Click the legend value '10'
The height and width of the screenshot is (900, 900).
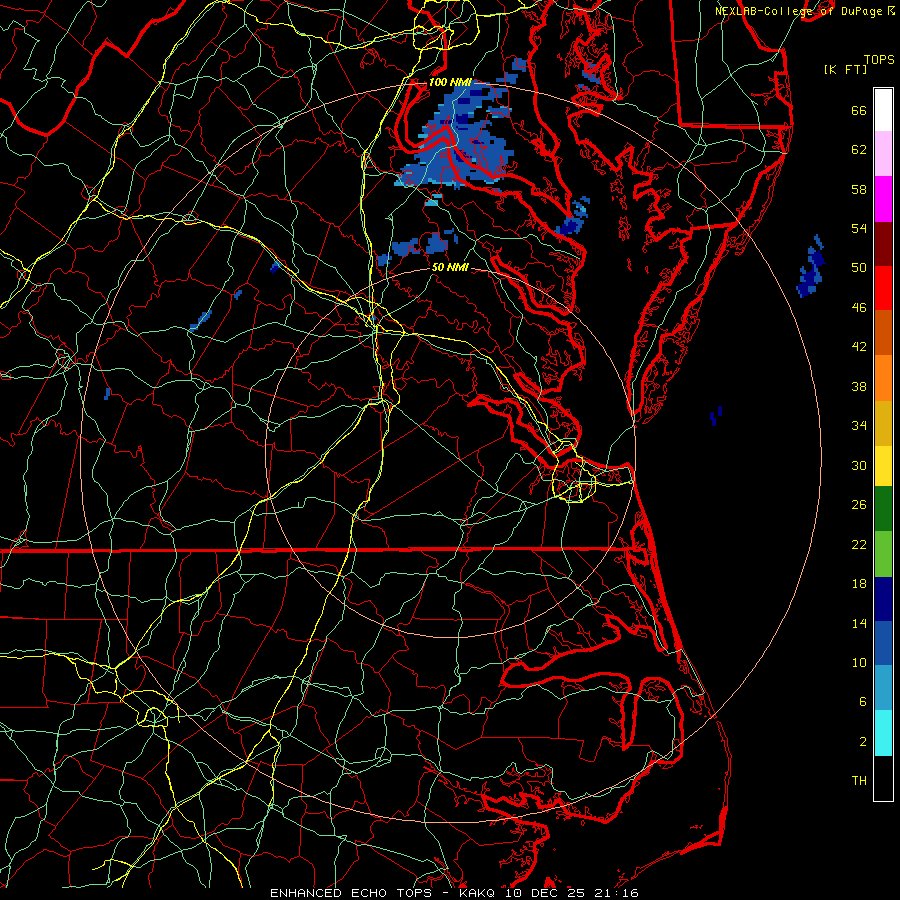pyautogui.click(x=859, y=663)
